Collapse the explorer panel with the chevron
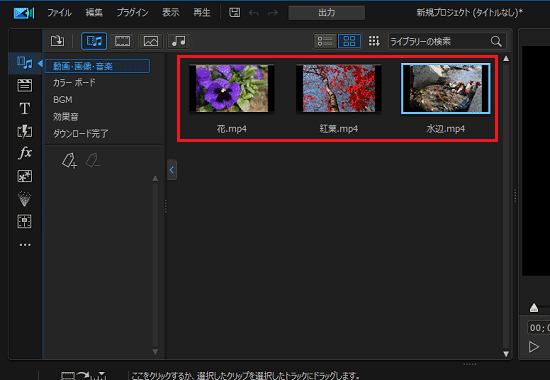 [x=172, y=170]
